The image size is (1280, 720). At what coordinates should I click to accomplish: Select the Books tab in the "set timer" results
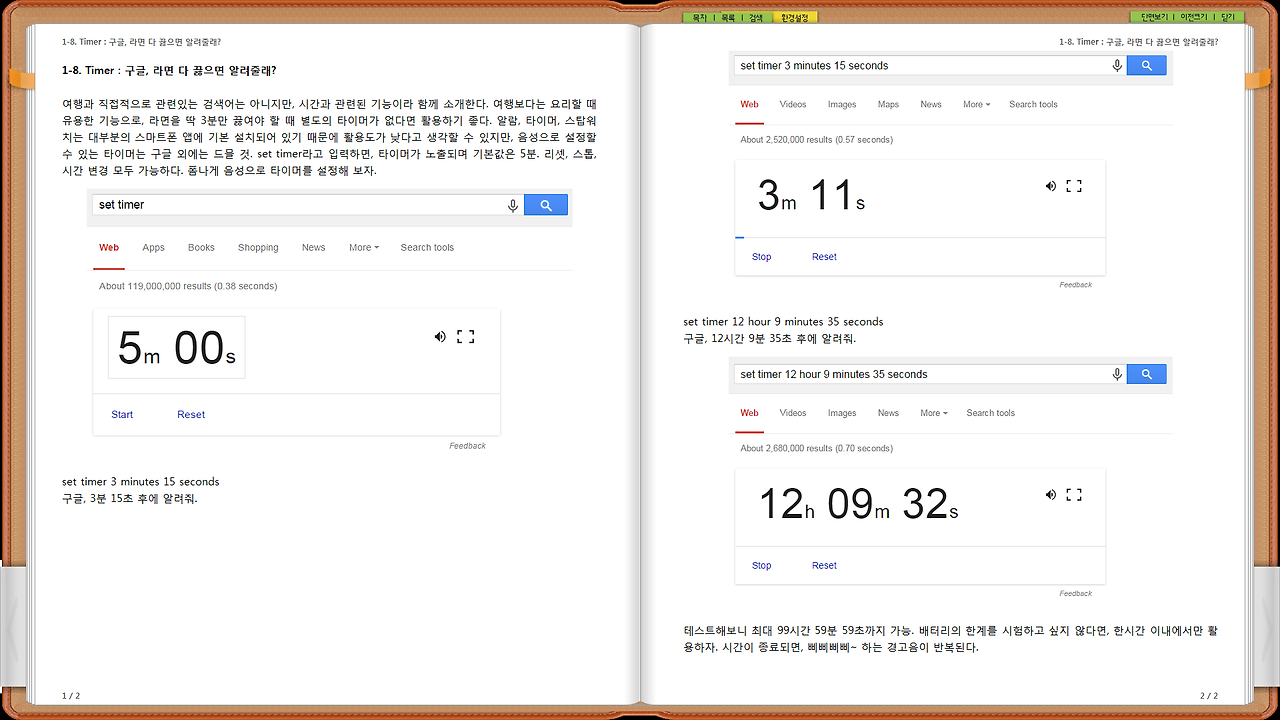201,248
